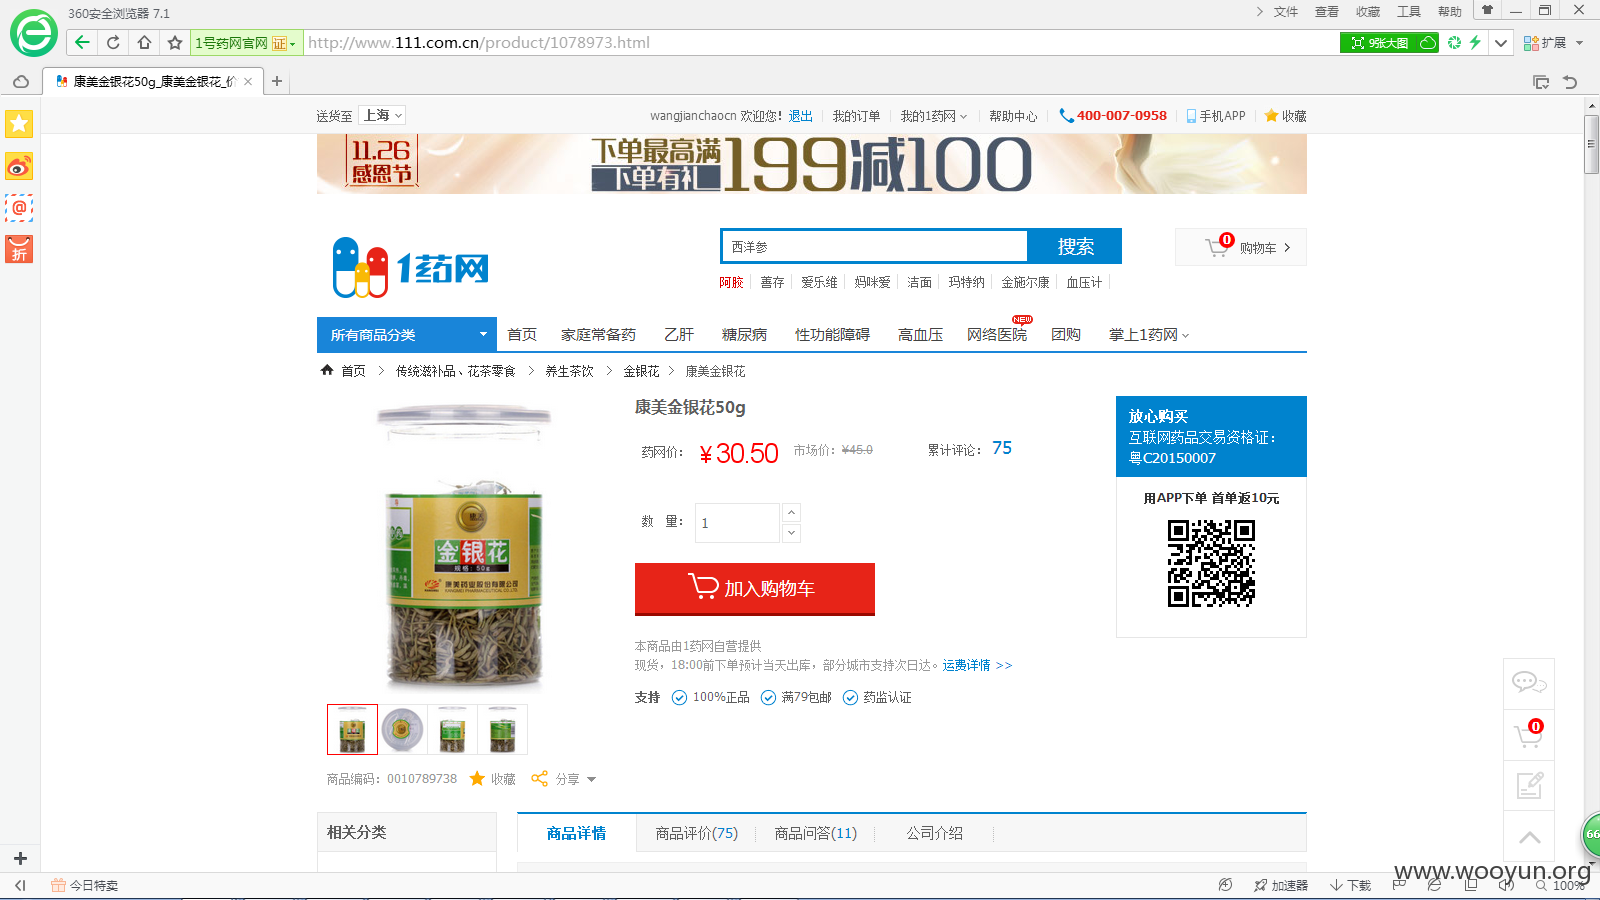Close the 康美金银花50g browser tab

(248, 81)
